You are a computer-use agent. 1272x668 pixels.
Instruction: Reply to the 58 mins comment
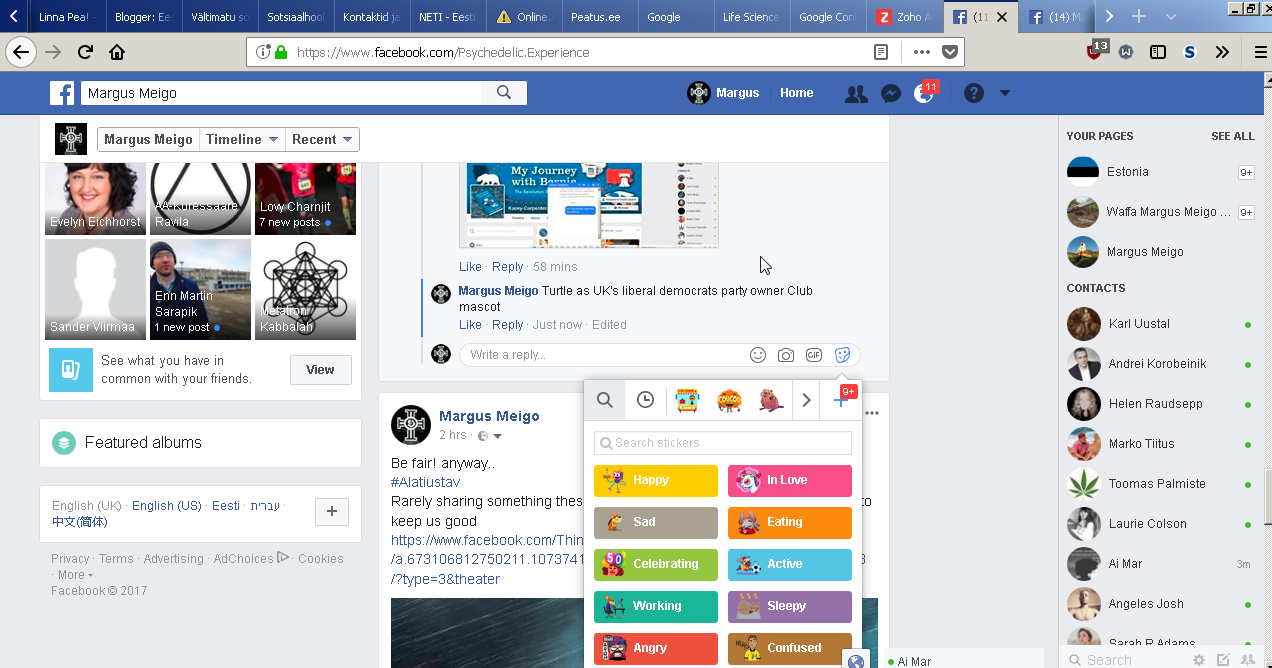[x=508, y=267]
